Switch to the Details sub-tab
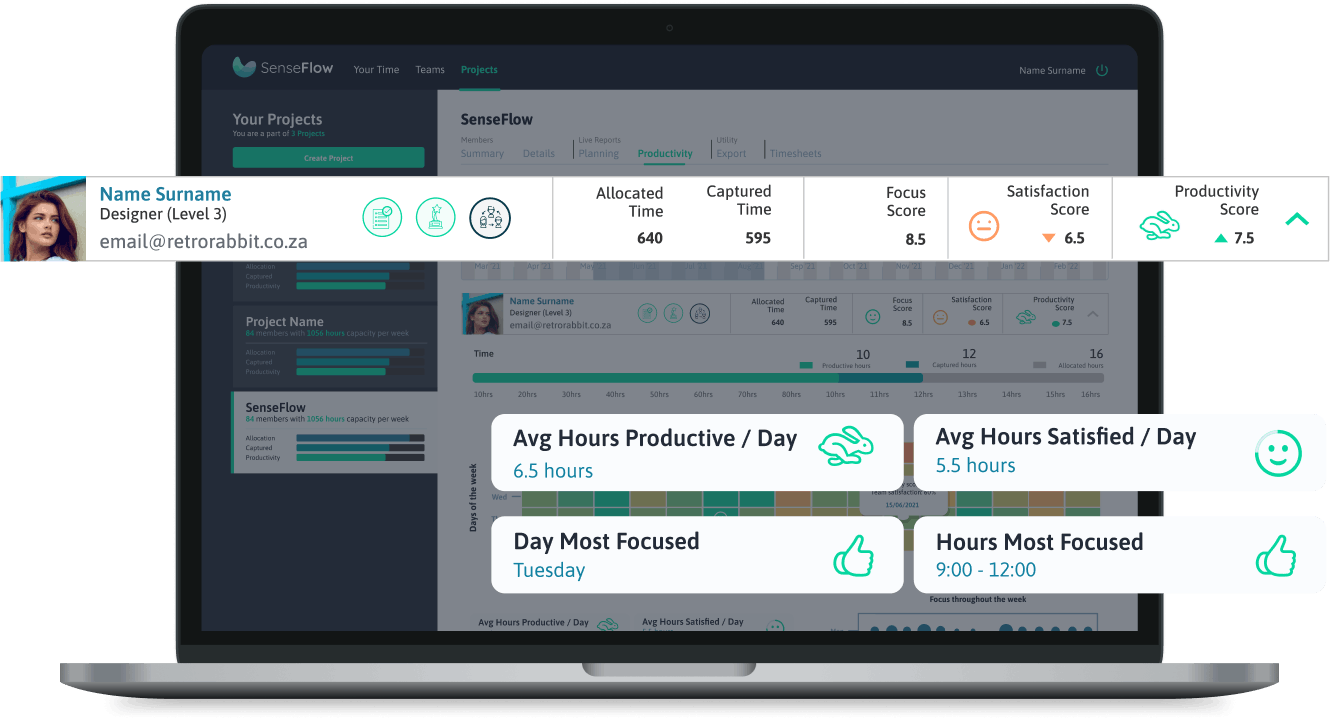The width and height of the screenshot is (1330, 720). (x=538, y=154)
